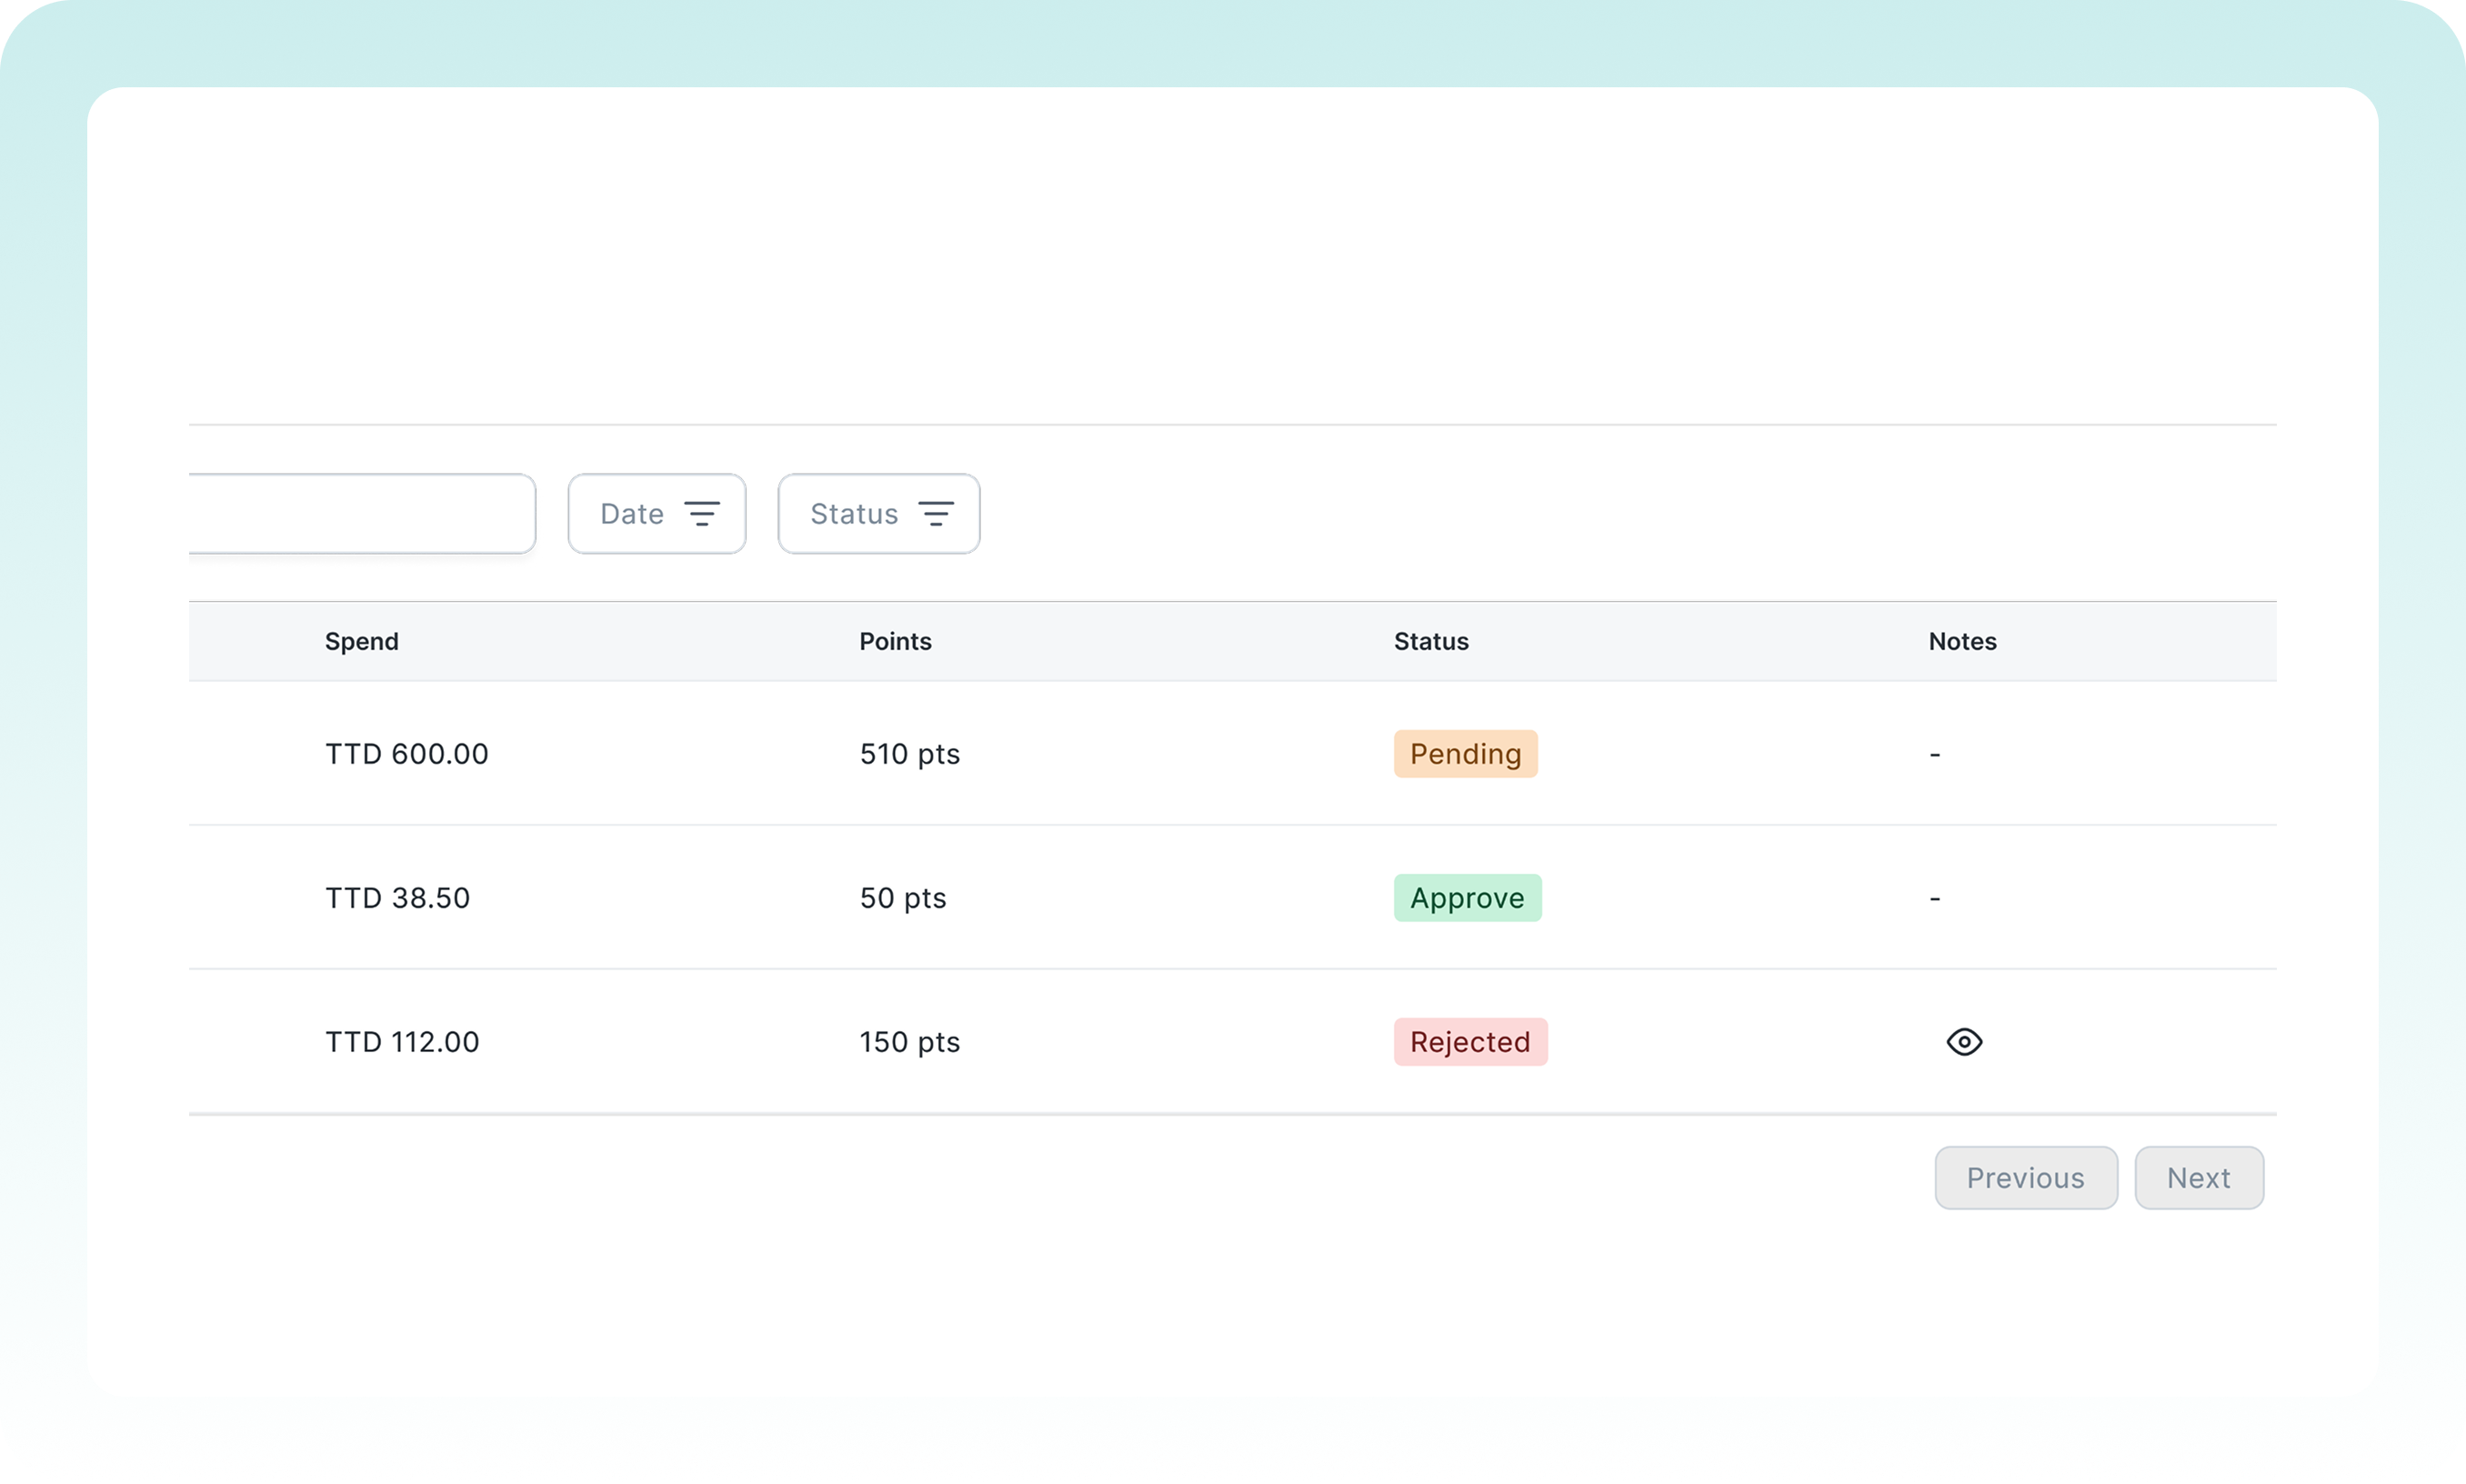Go to the Previous page
This screenshot has height=1484, width=2466.
click(x=2025, y=1178)
